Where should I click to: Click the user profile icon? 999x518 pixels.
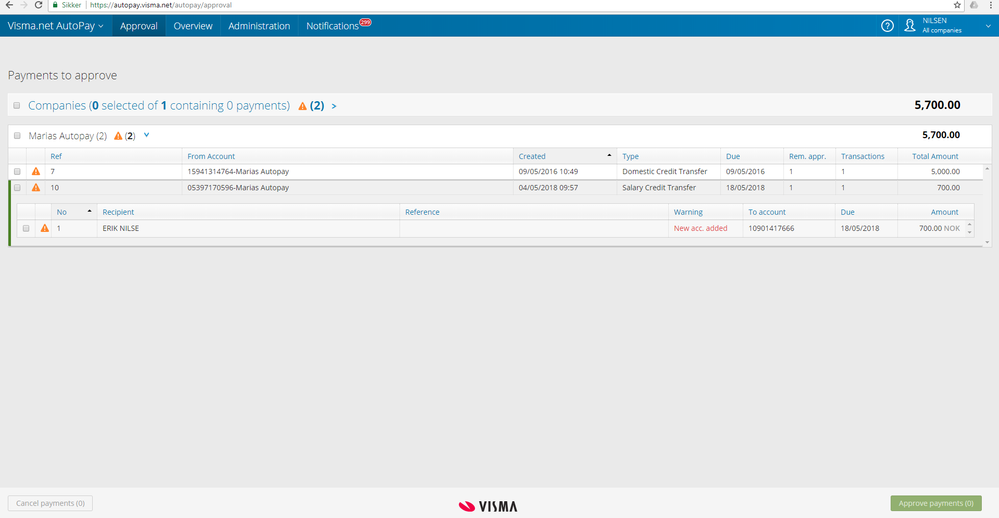click(x=910, y=25)
